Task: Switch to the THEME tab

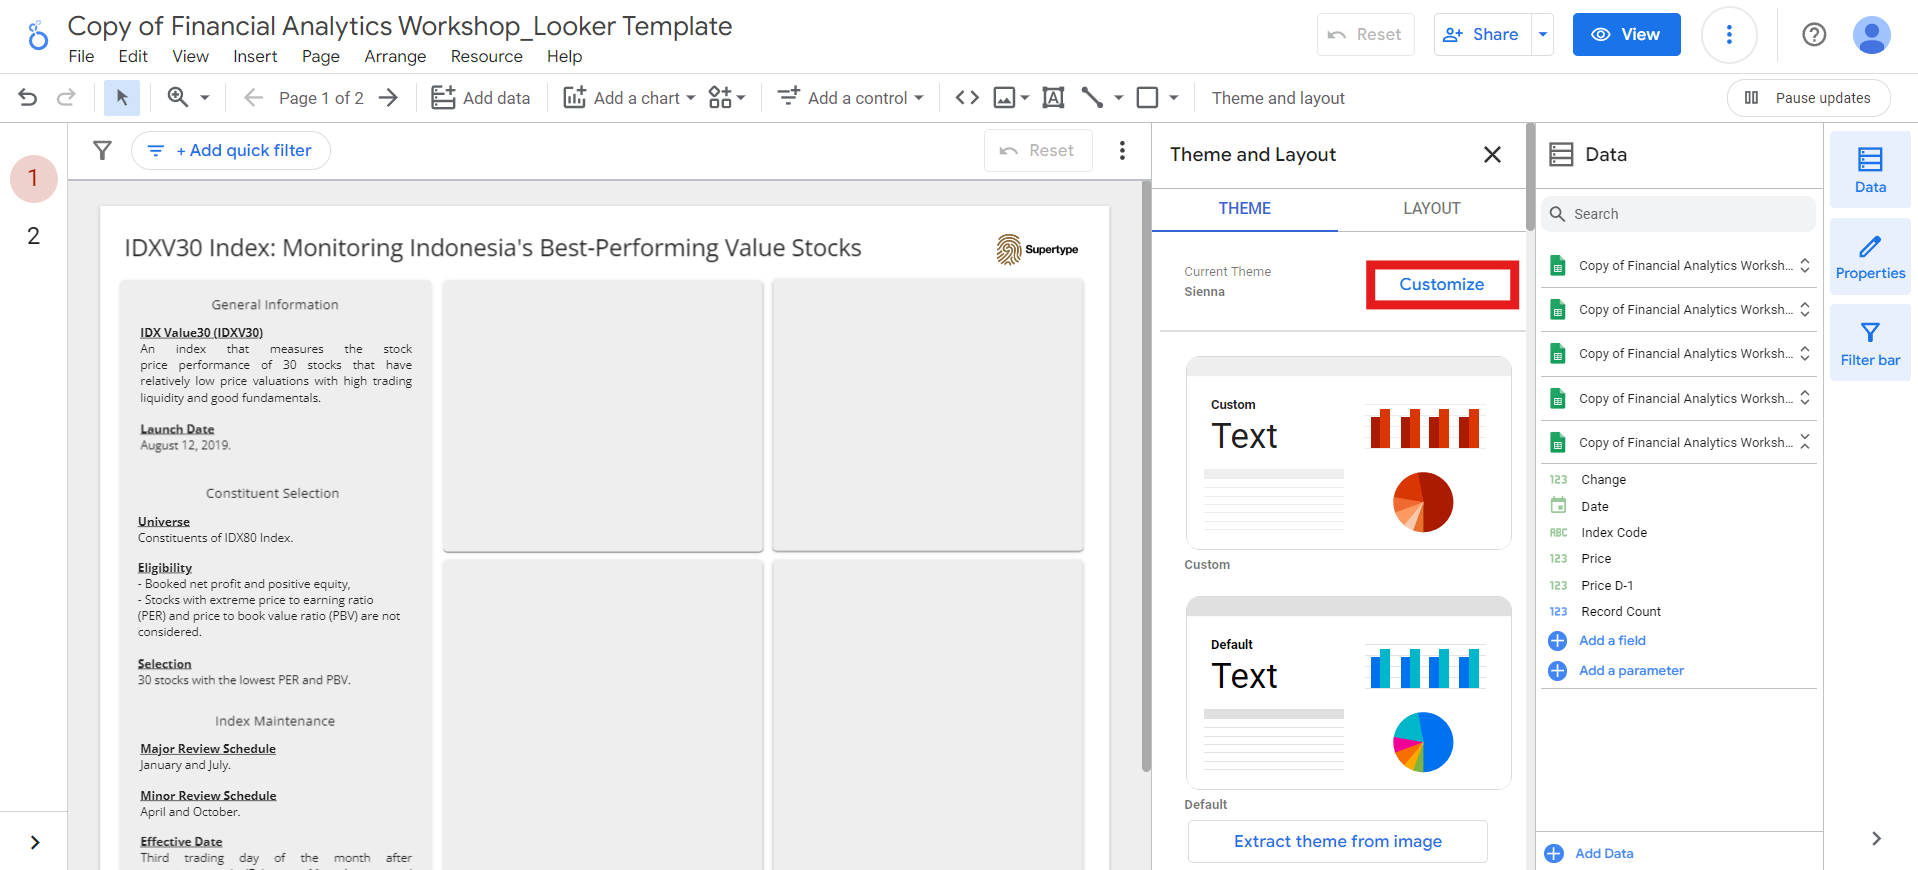Action: click(x=1244, y=208)
